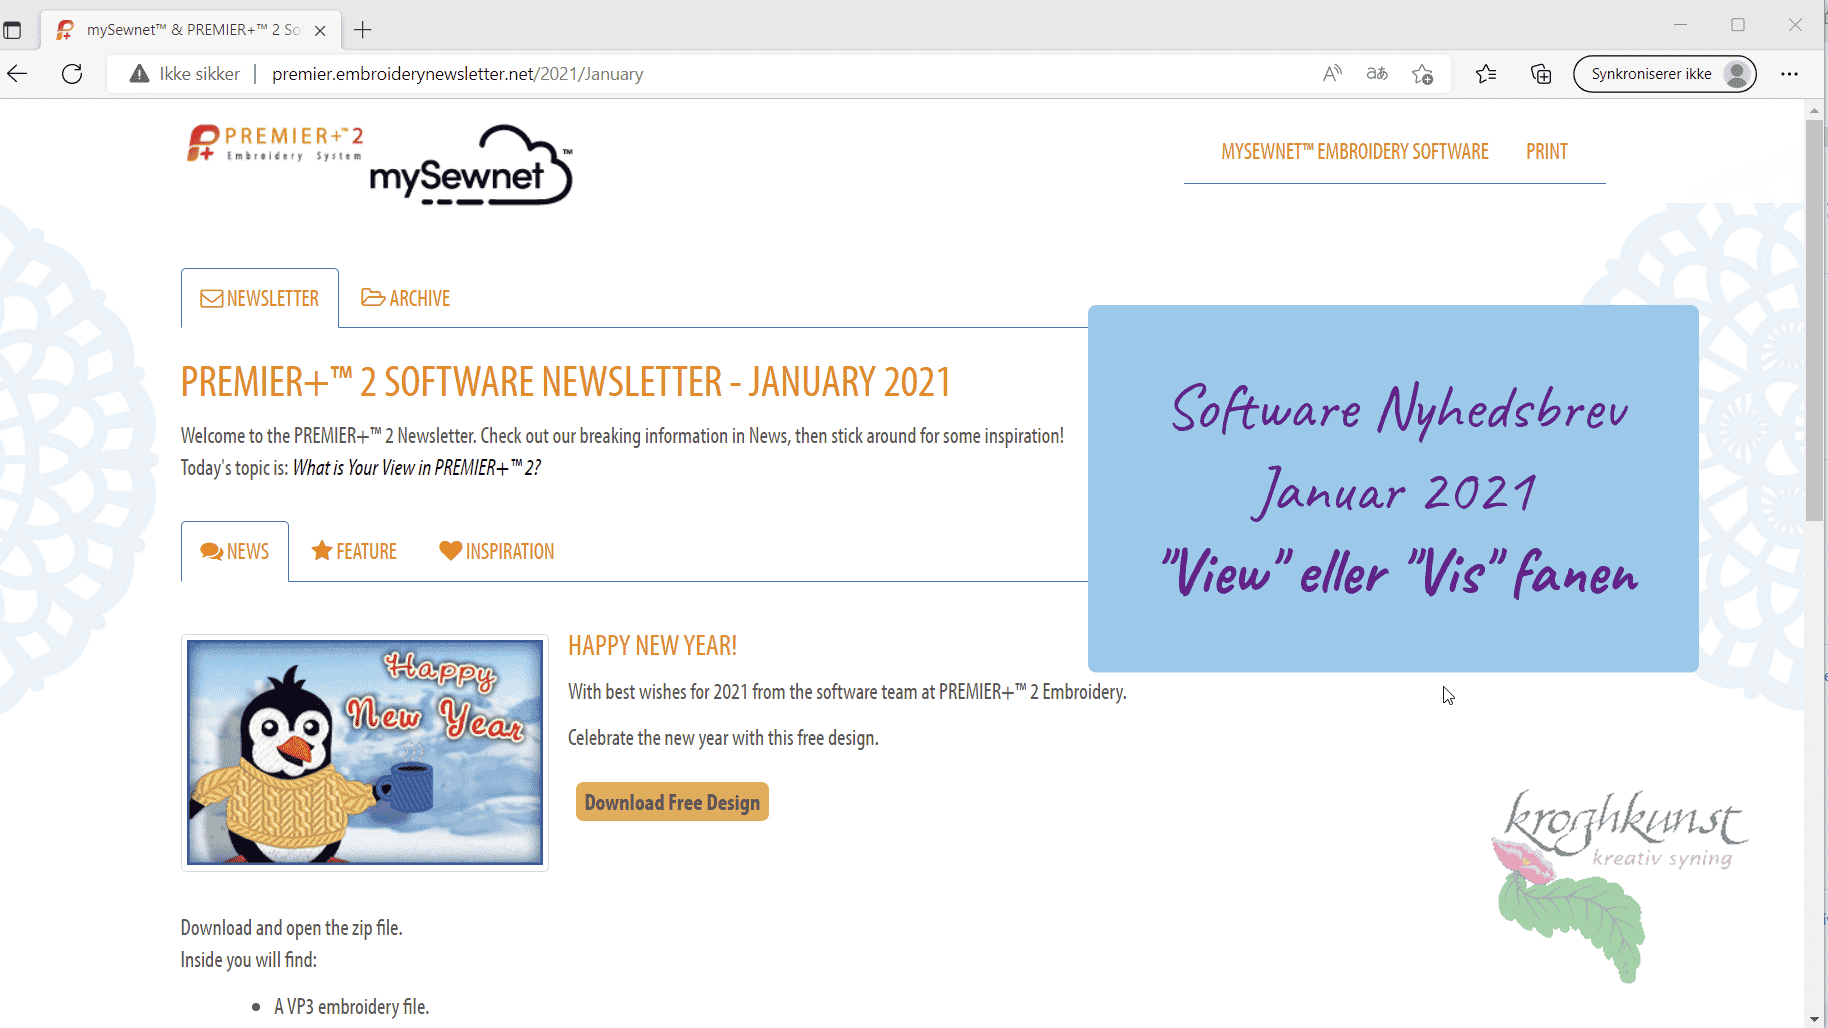Activate the Read aloud icon
This screenshot has height=1028, width=1828.
click(1332, 74)
